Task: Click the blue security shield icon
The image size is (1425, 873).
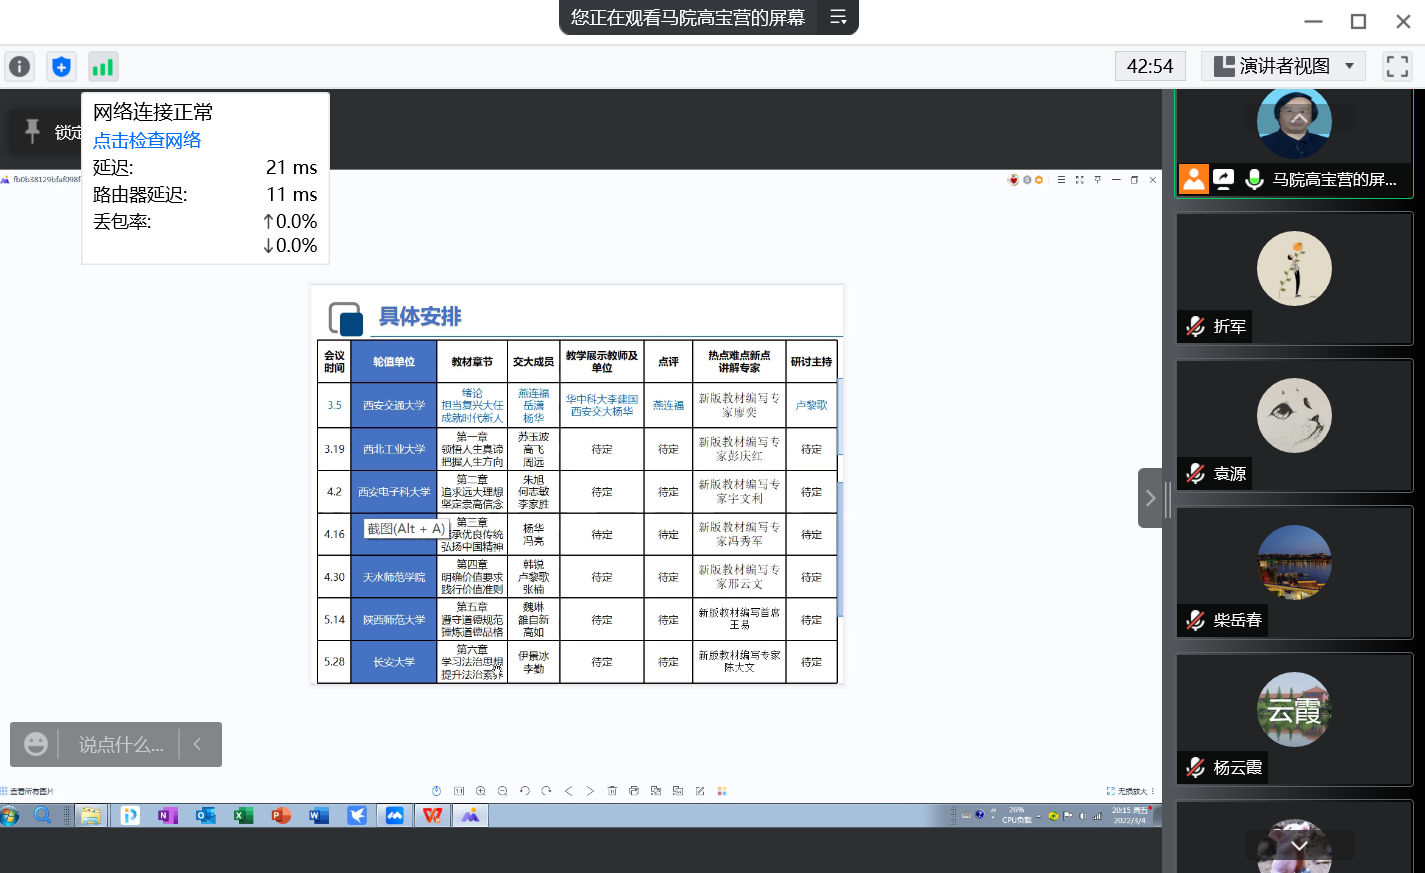Action: [x=61, y=67]
